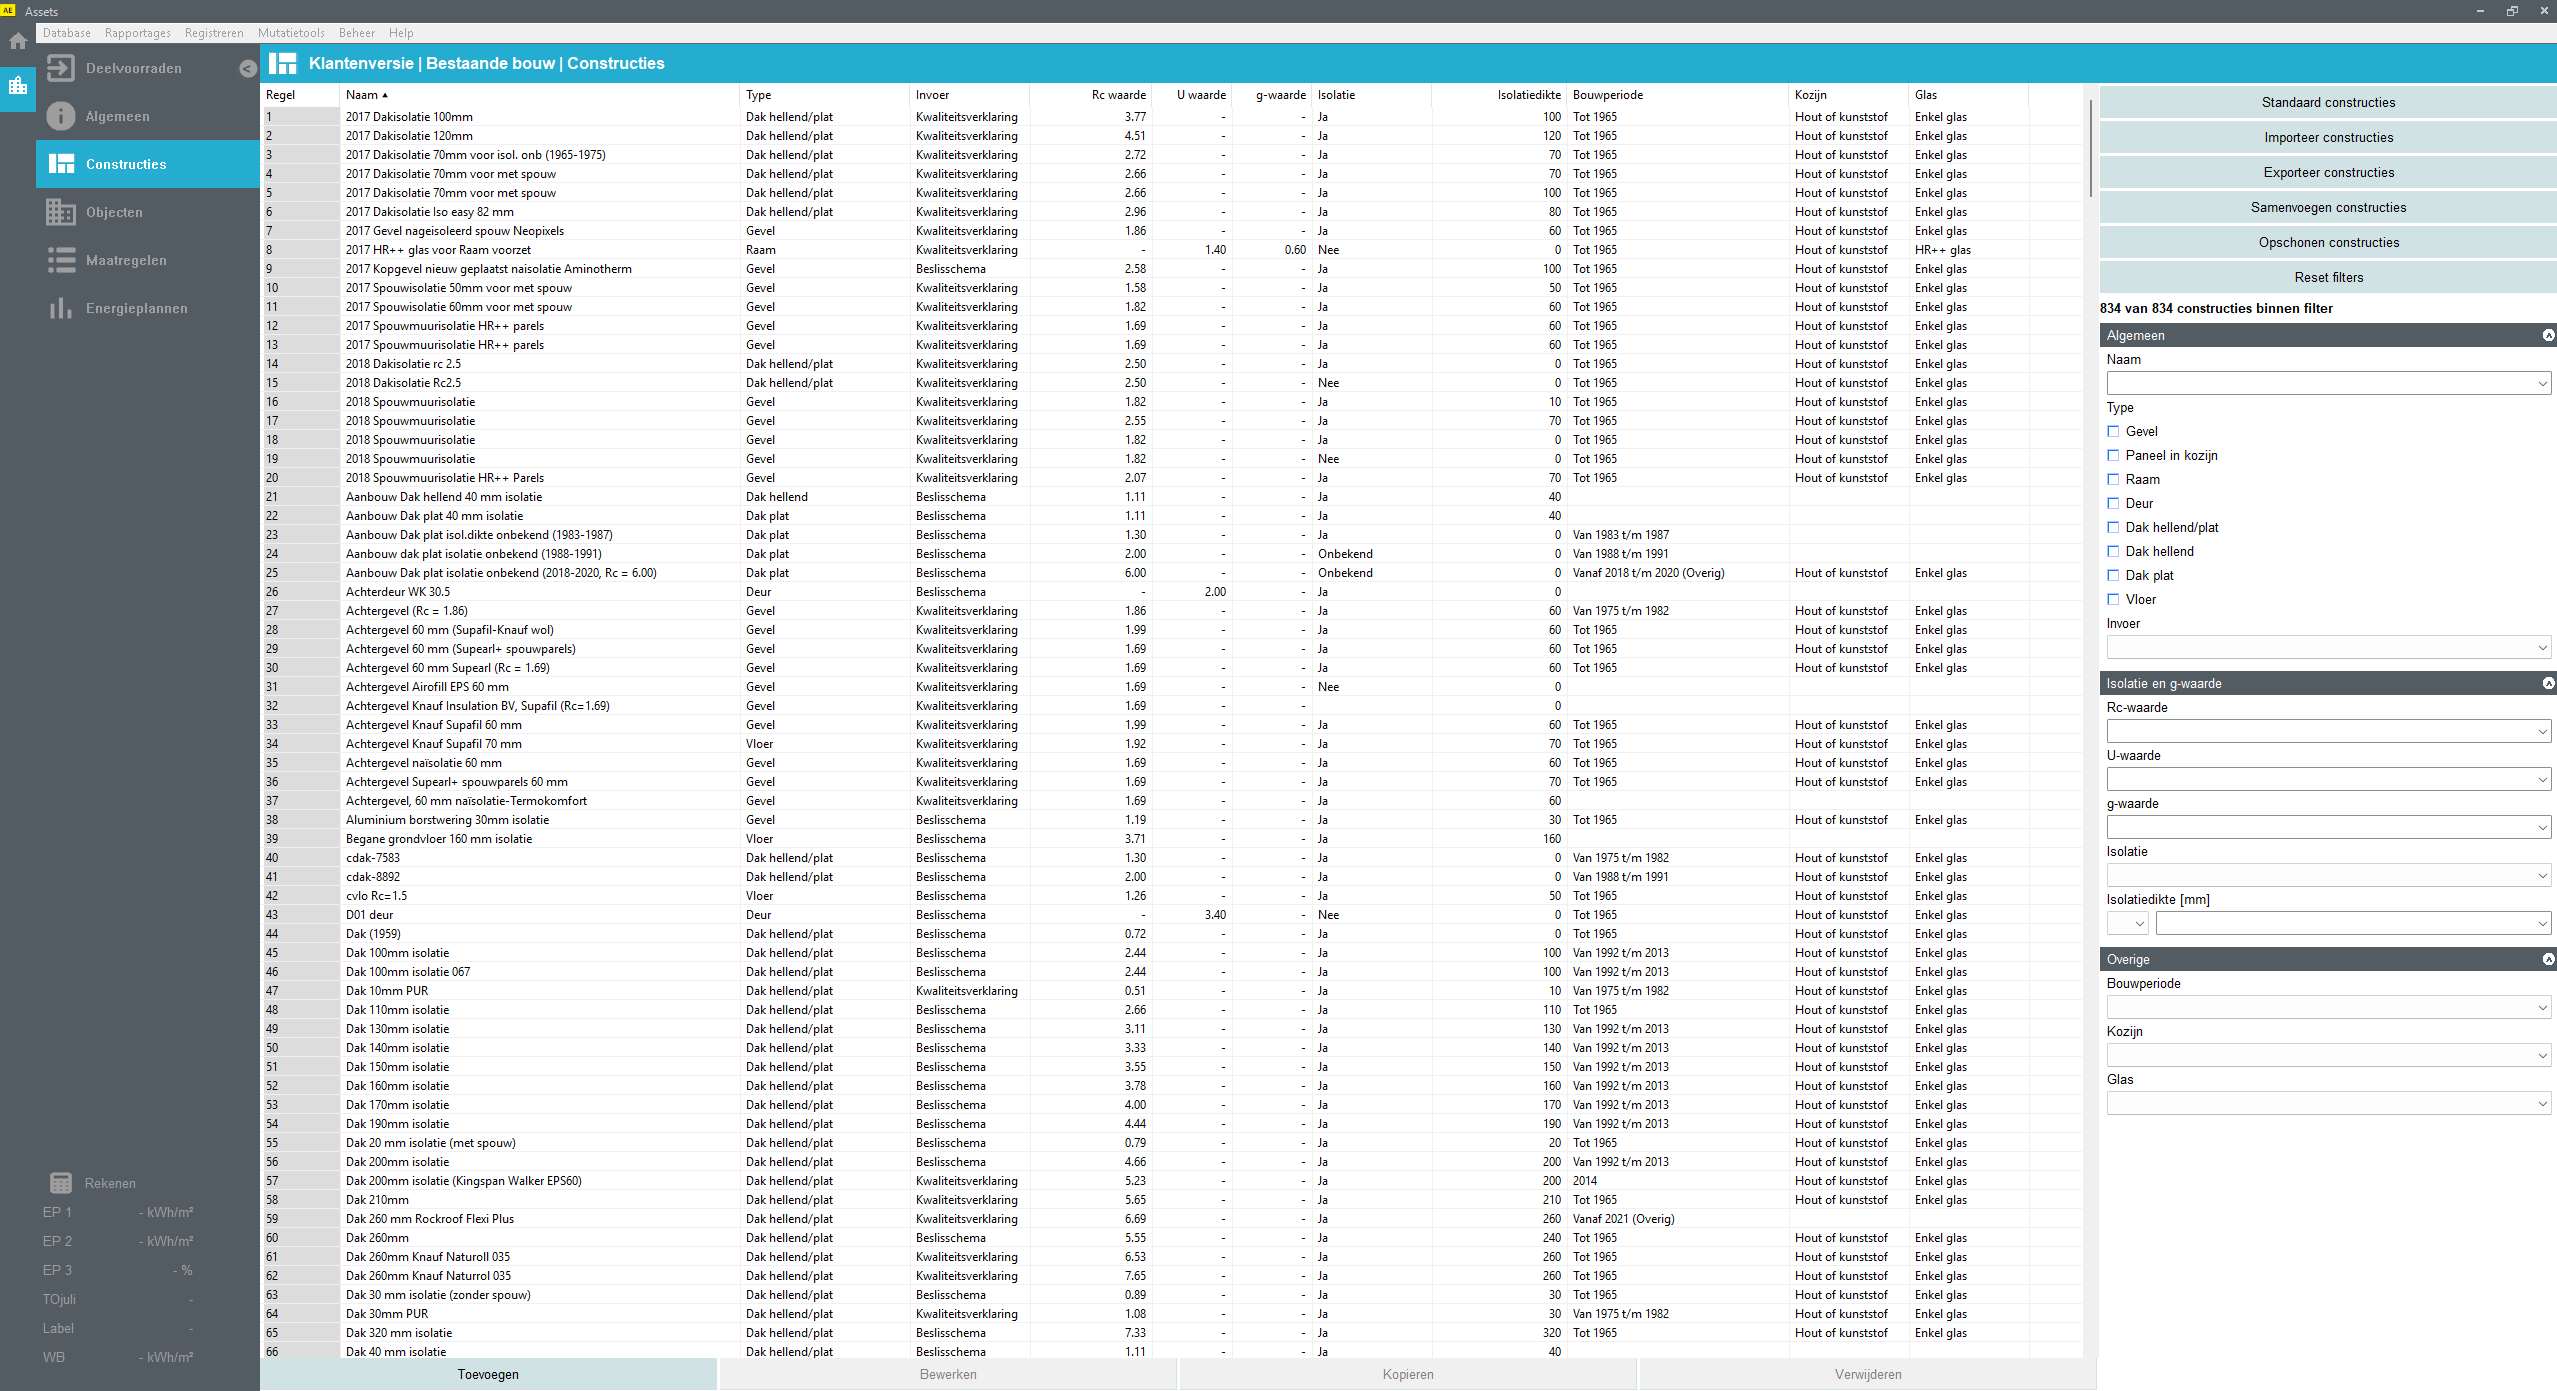Click the Rekenen calculator icon

coord(60,1183)
